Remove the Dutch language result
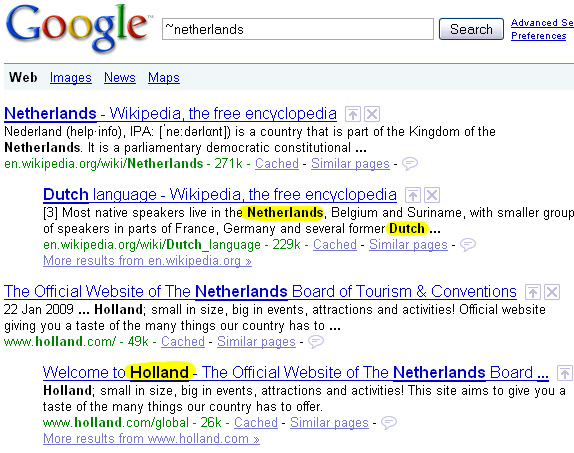 432,195
